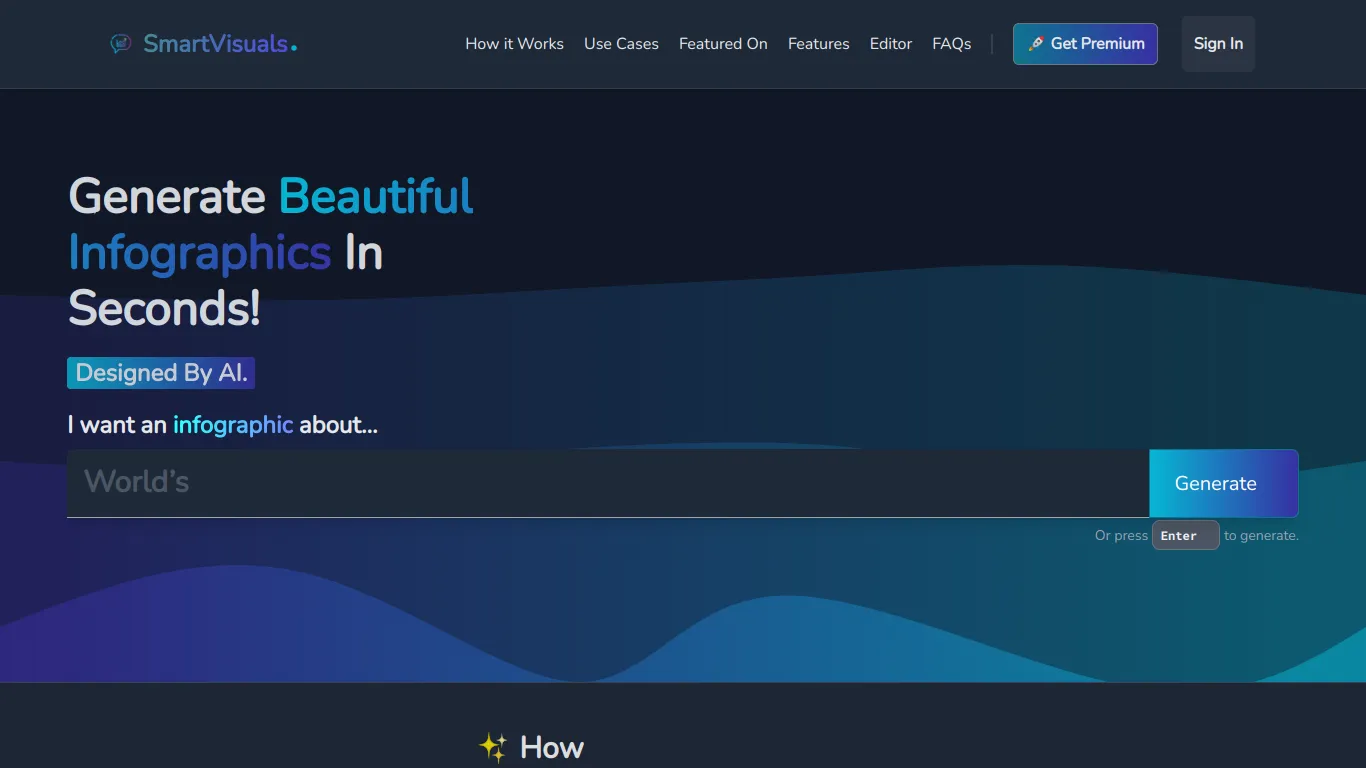Click the Generate button
Image resolution: width=1366 pixels, height=768 pixels.
(1224, 483)
